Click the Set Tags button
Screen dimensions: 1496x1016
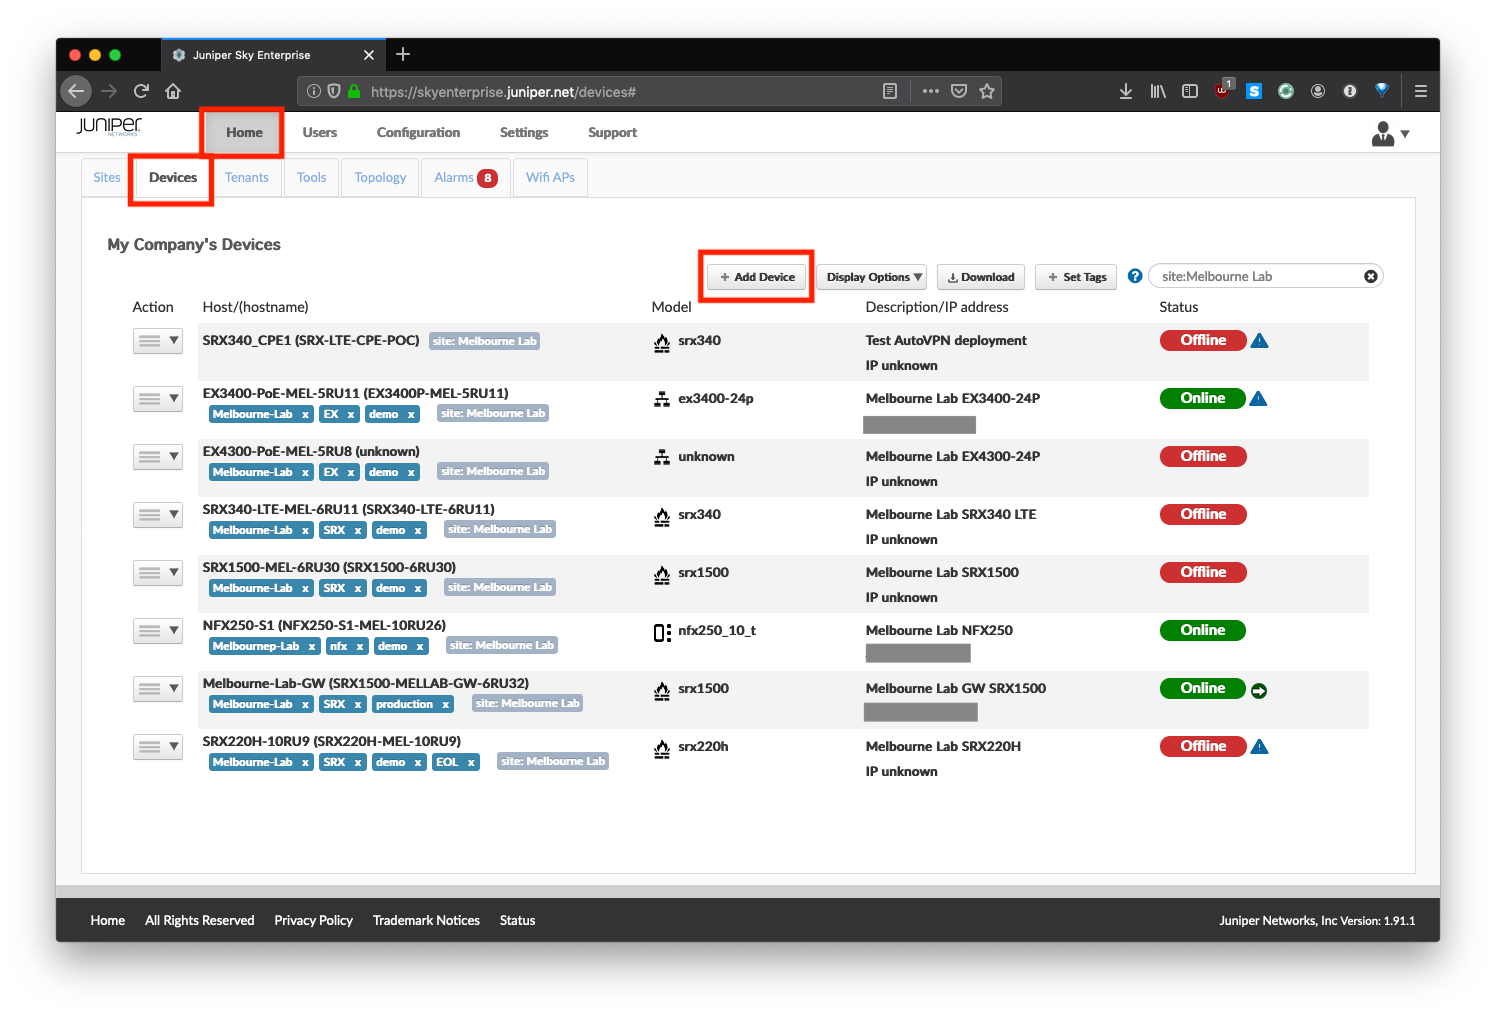click(x=1076, y=277)
